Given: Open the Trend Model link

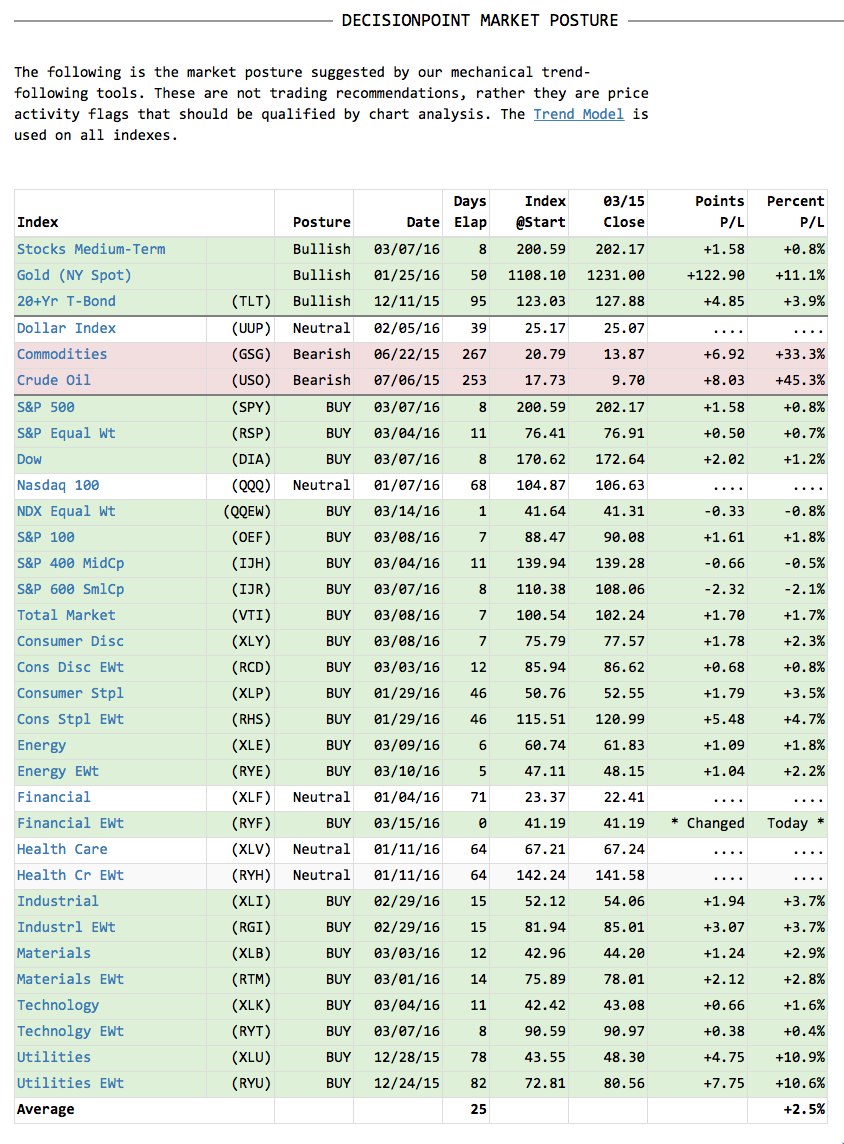Looking at the screenshot, I should [578, 115].
